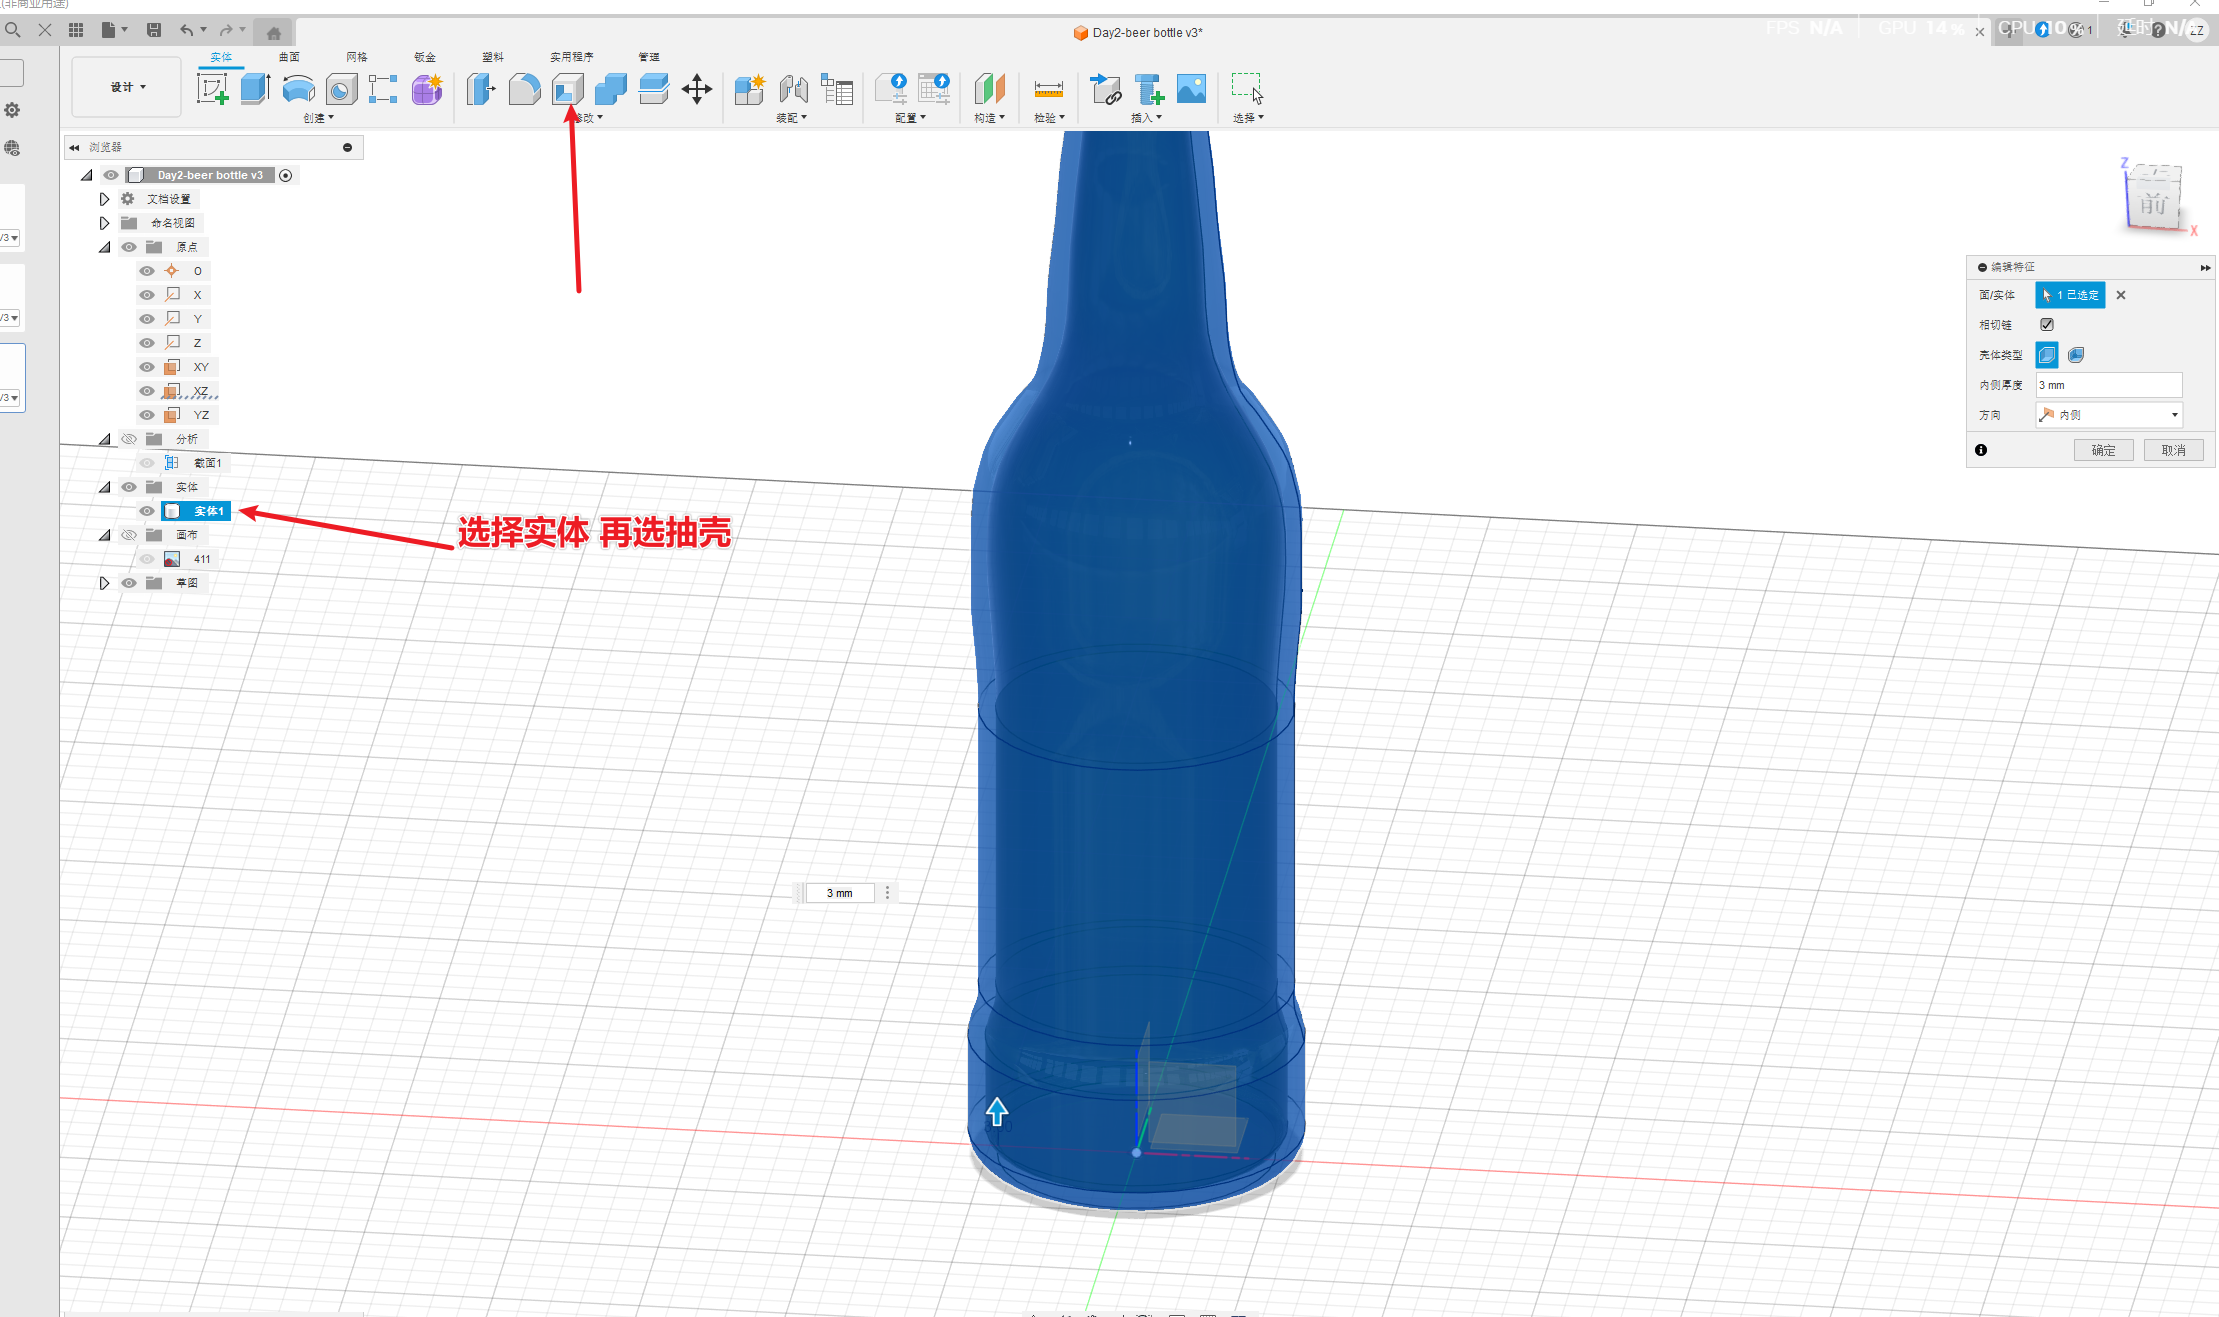This screenshot has height=1317, width=2219.
Task: Switch to the 钣金 sheet metal tab
Action: [425, 57]
